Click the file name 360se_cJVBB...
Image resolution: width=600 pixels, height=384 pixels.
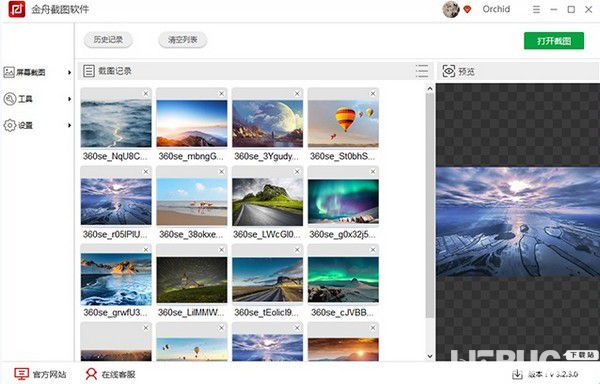[342, 312]
